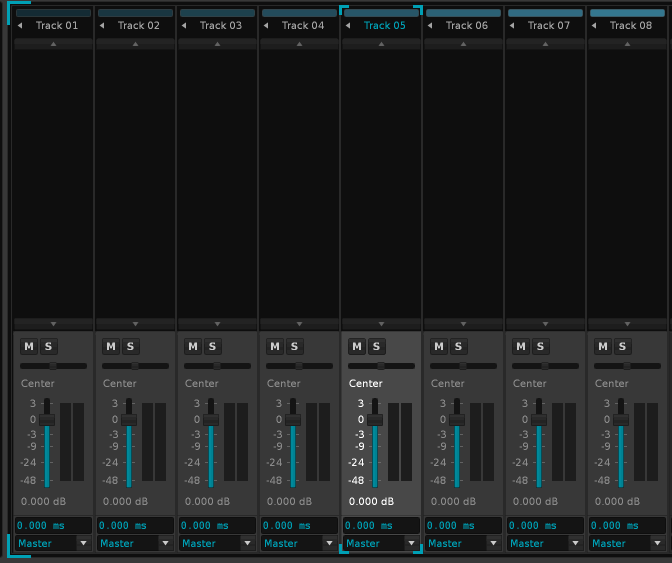Click the collapse arrow beside Track 04
Image resolution: width=672 pixels, height=563 pixels.
point(267,25)
